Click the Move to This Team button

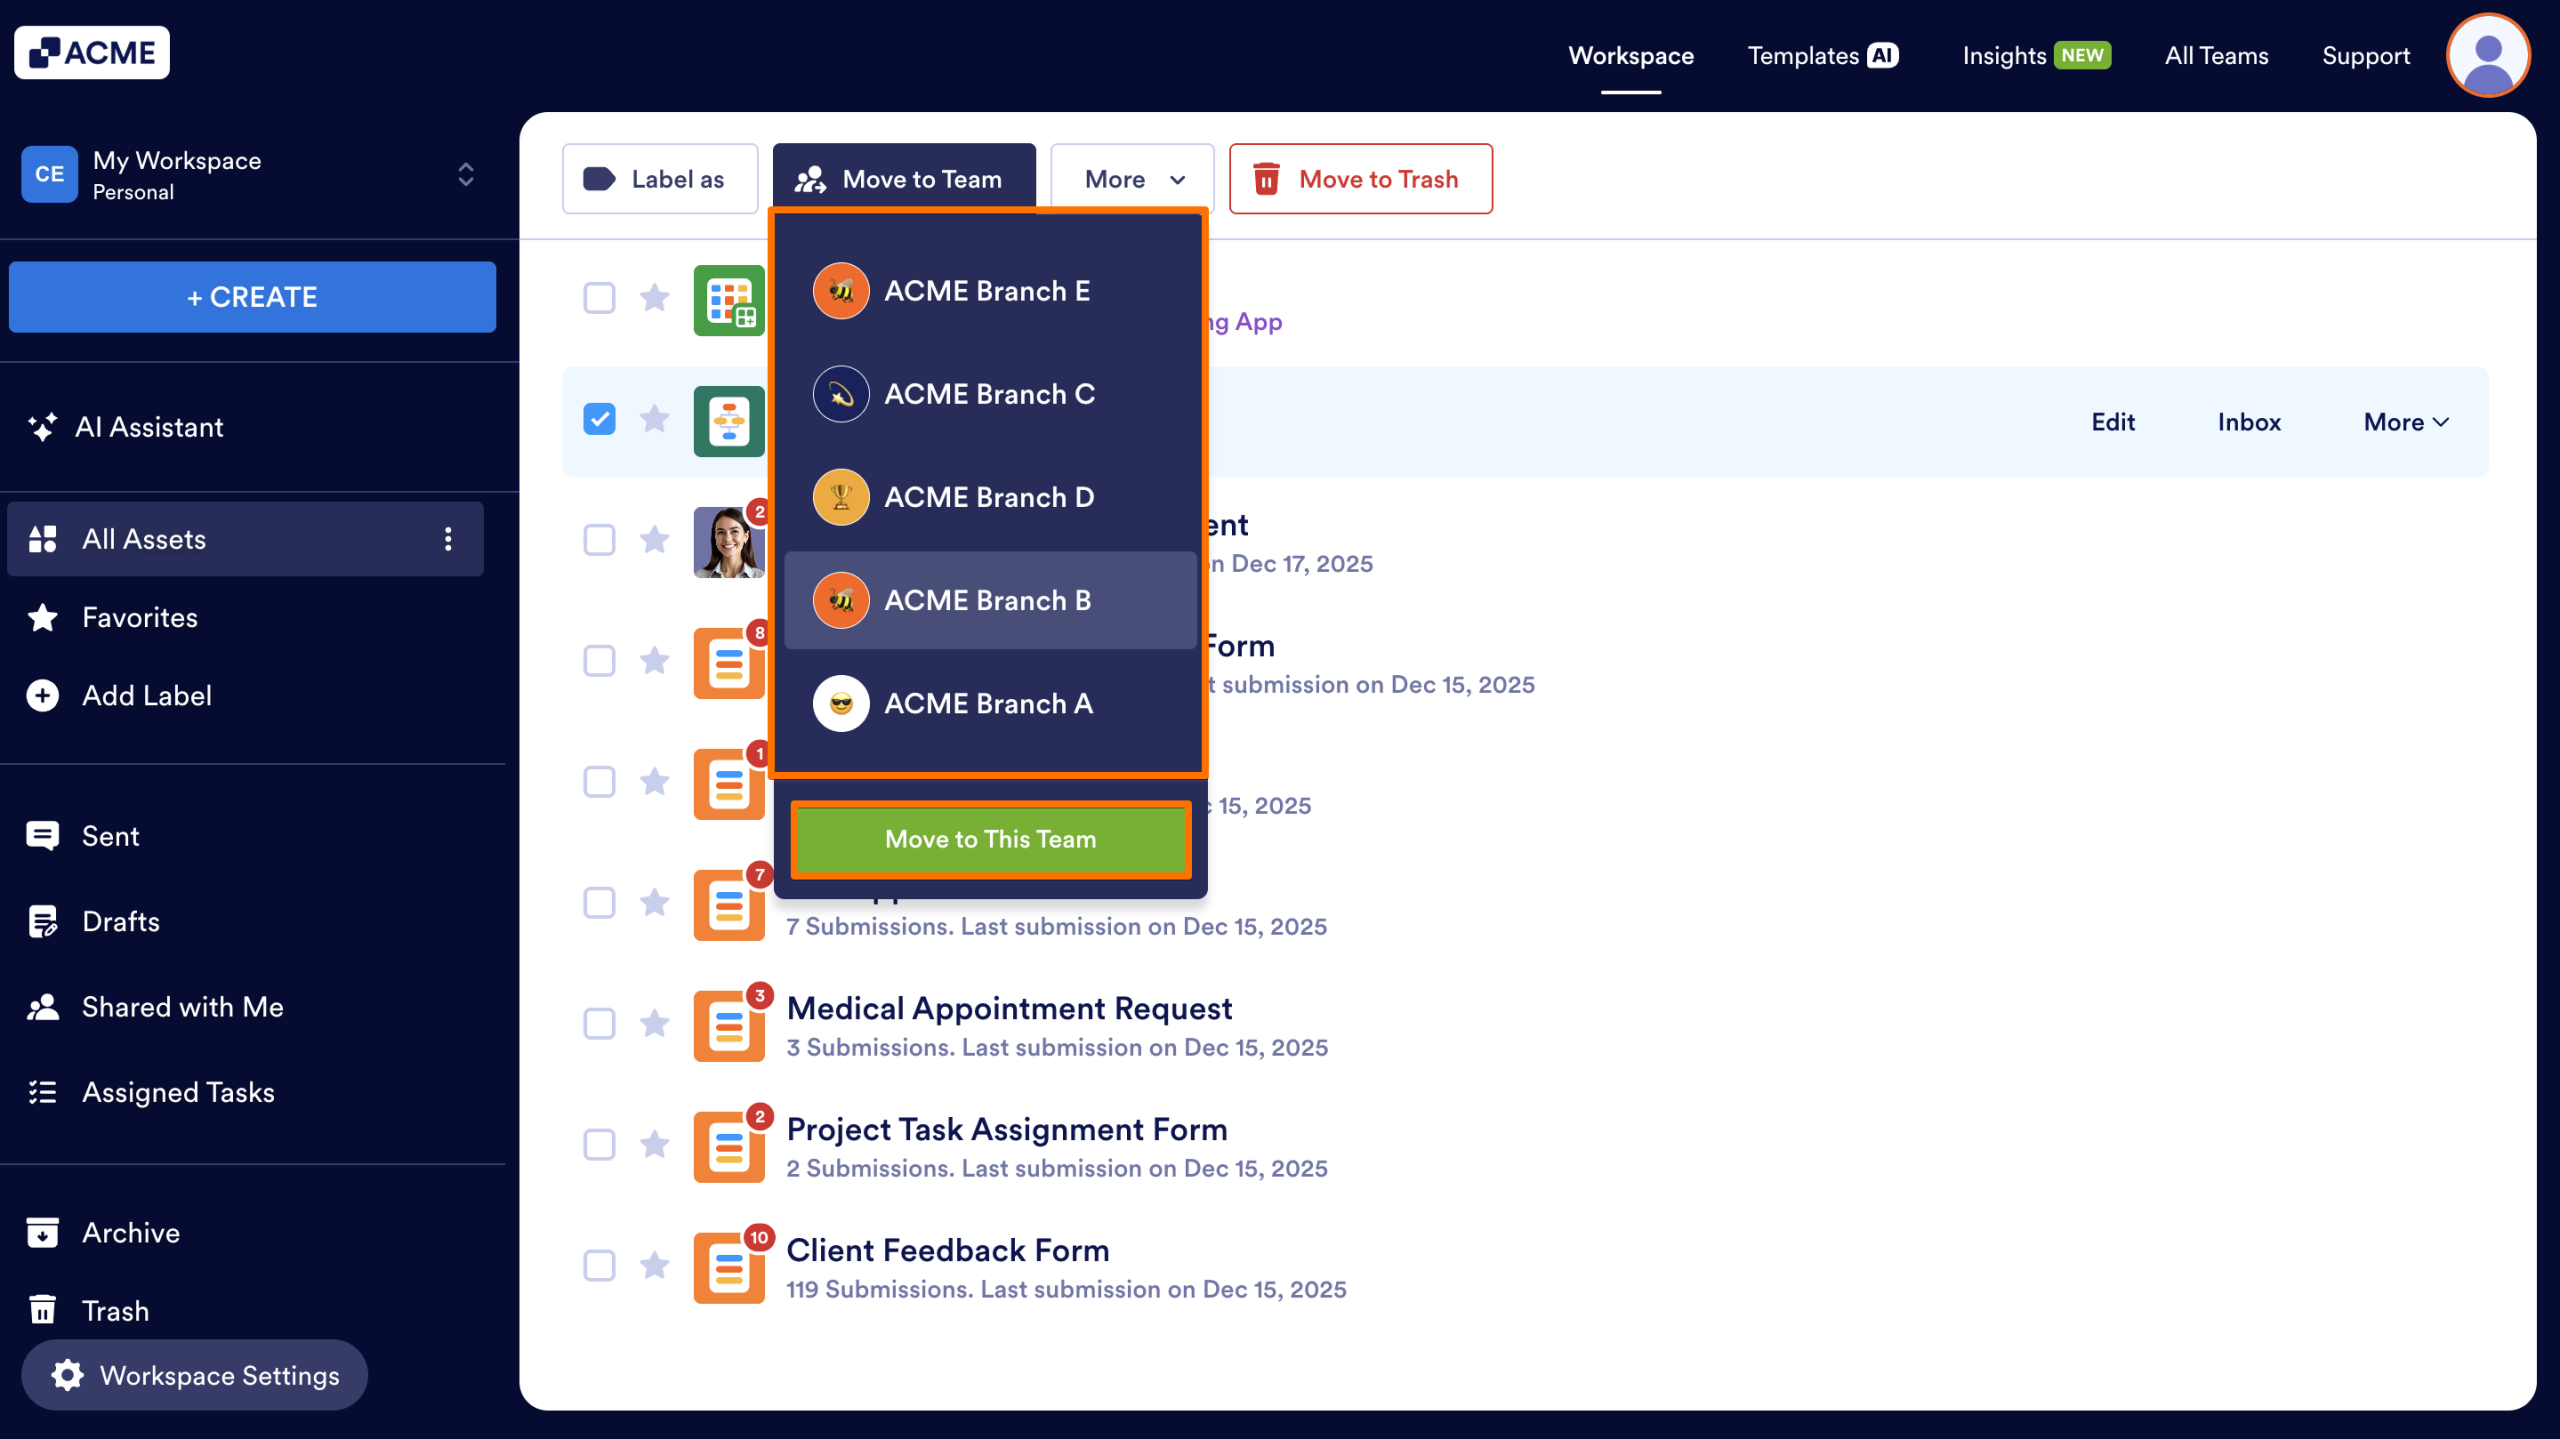[989, 839]
